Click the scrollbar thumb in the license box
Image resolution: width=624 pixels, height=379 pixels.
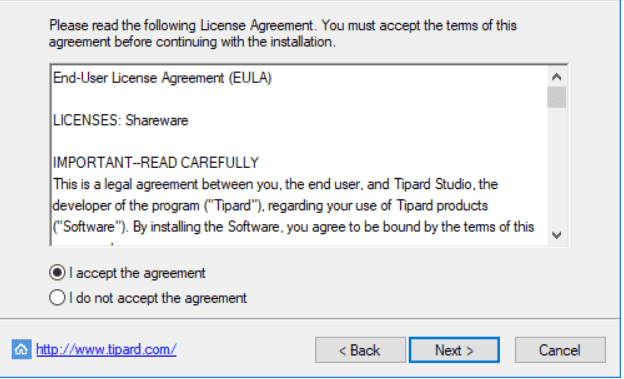(556, 98)
